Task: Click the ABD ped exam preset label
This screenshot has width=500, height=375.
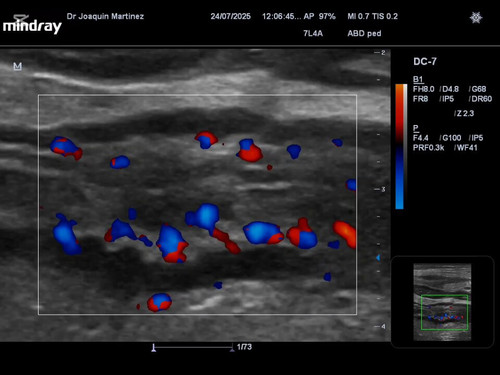Action: click(364, 33)
